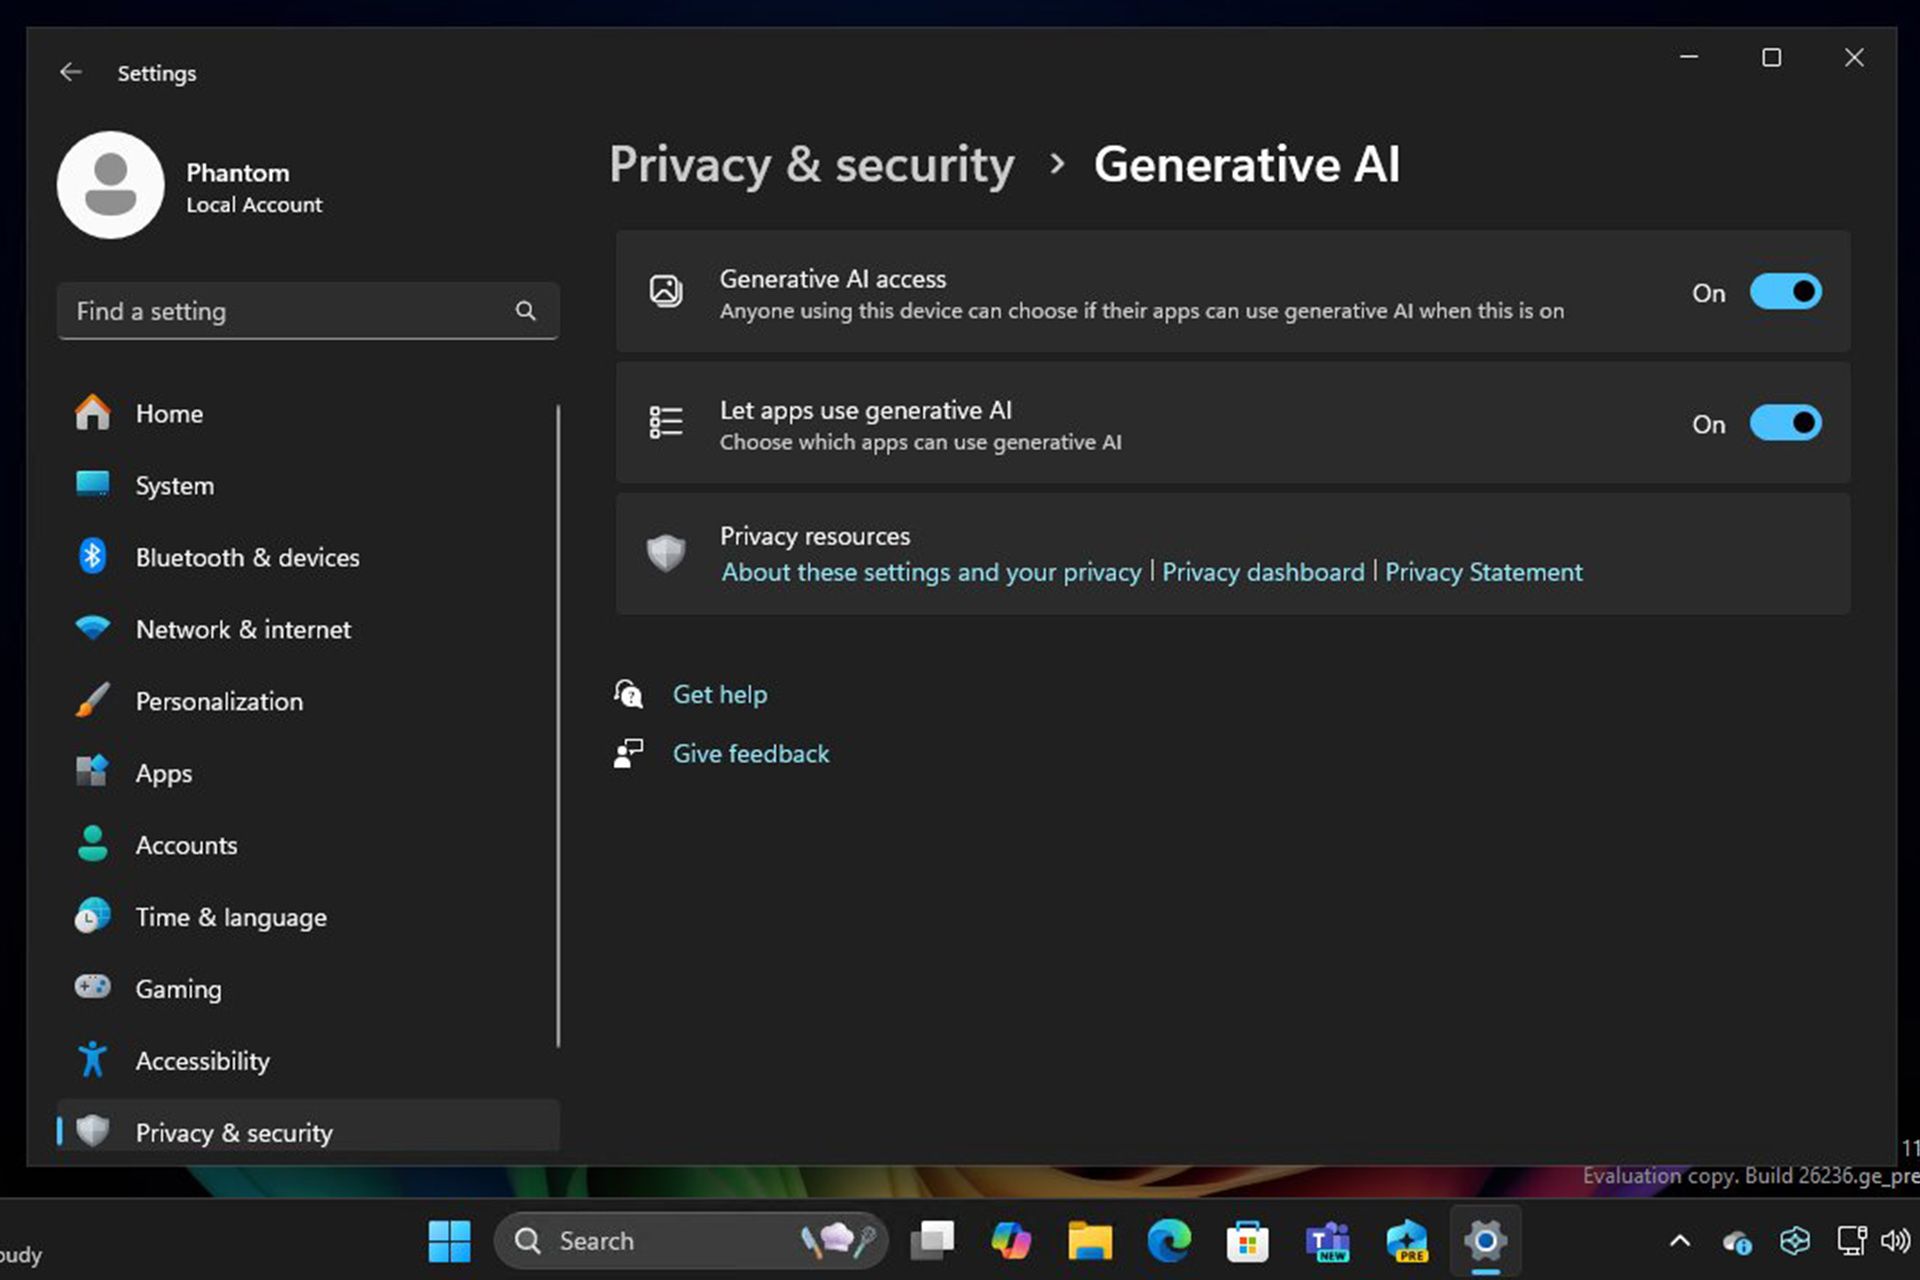Click the back arrow in Settings
This screenshot has height=1280, width=1920.
(x=70, y=71)
